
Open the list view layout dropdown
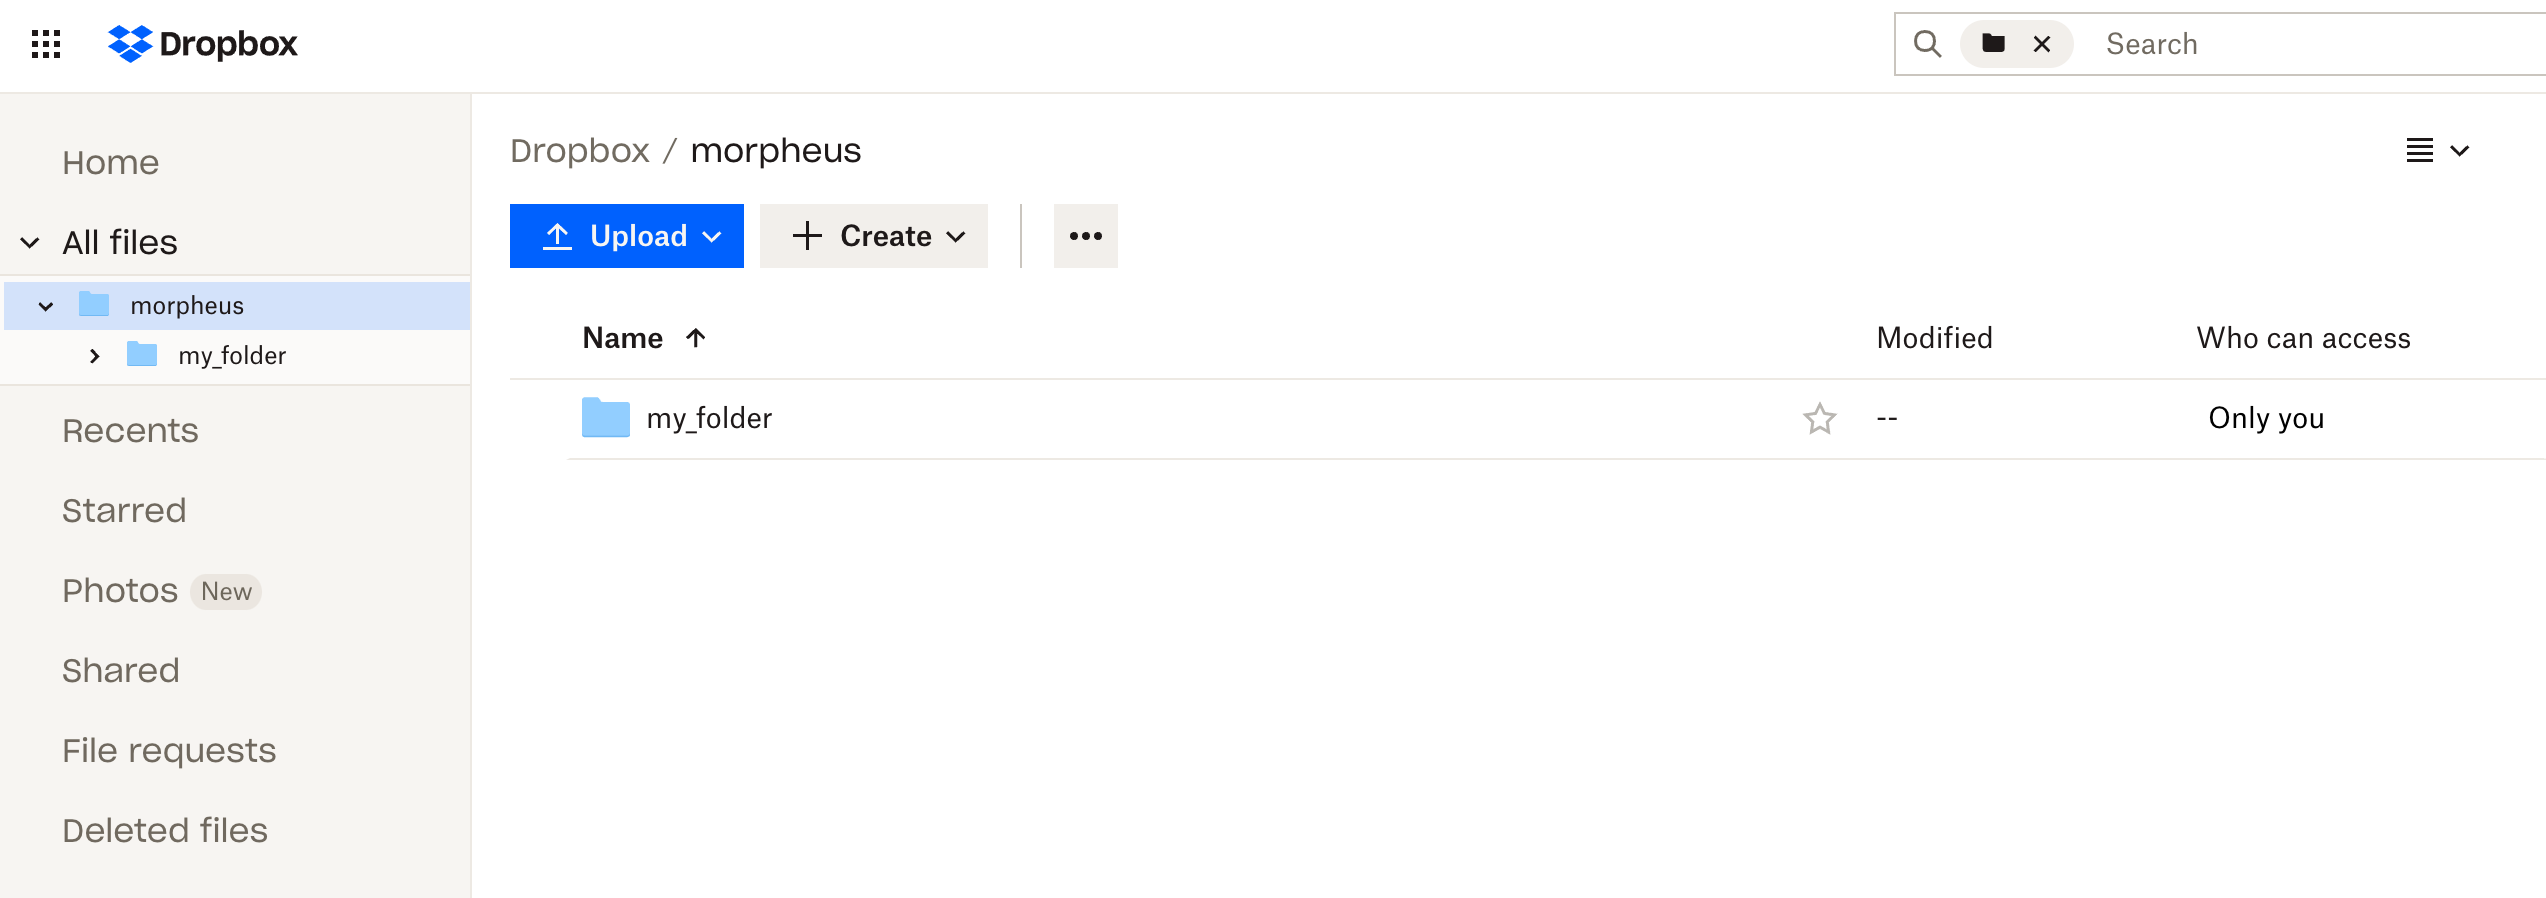pos(2437,151)
